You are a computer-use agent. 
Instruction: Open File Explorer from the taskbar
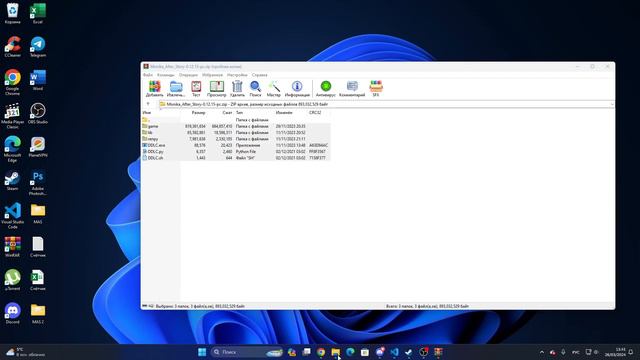click(336, 352)
